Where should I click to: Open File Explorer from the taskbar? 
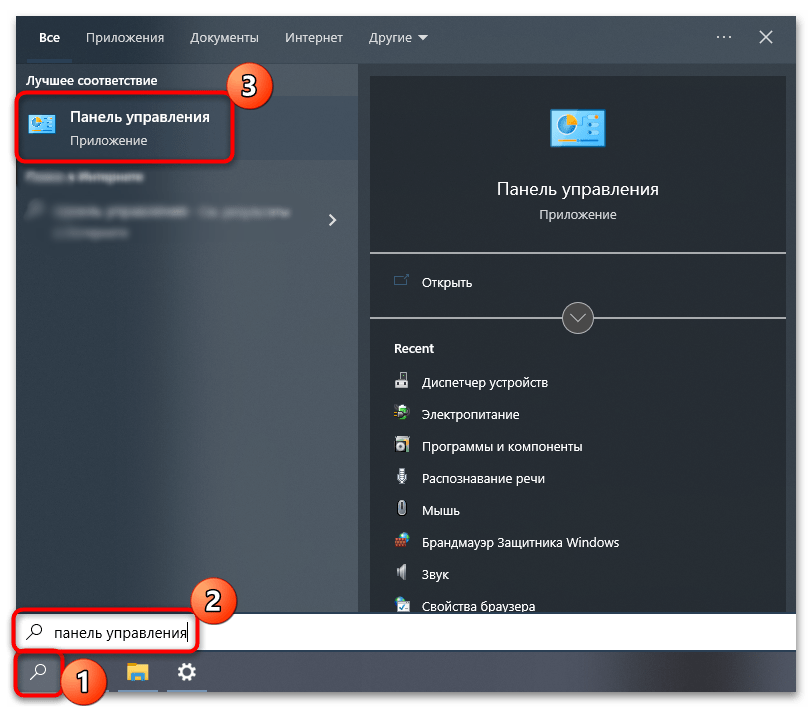[138, 672]
